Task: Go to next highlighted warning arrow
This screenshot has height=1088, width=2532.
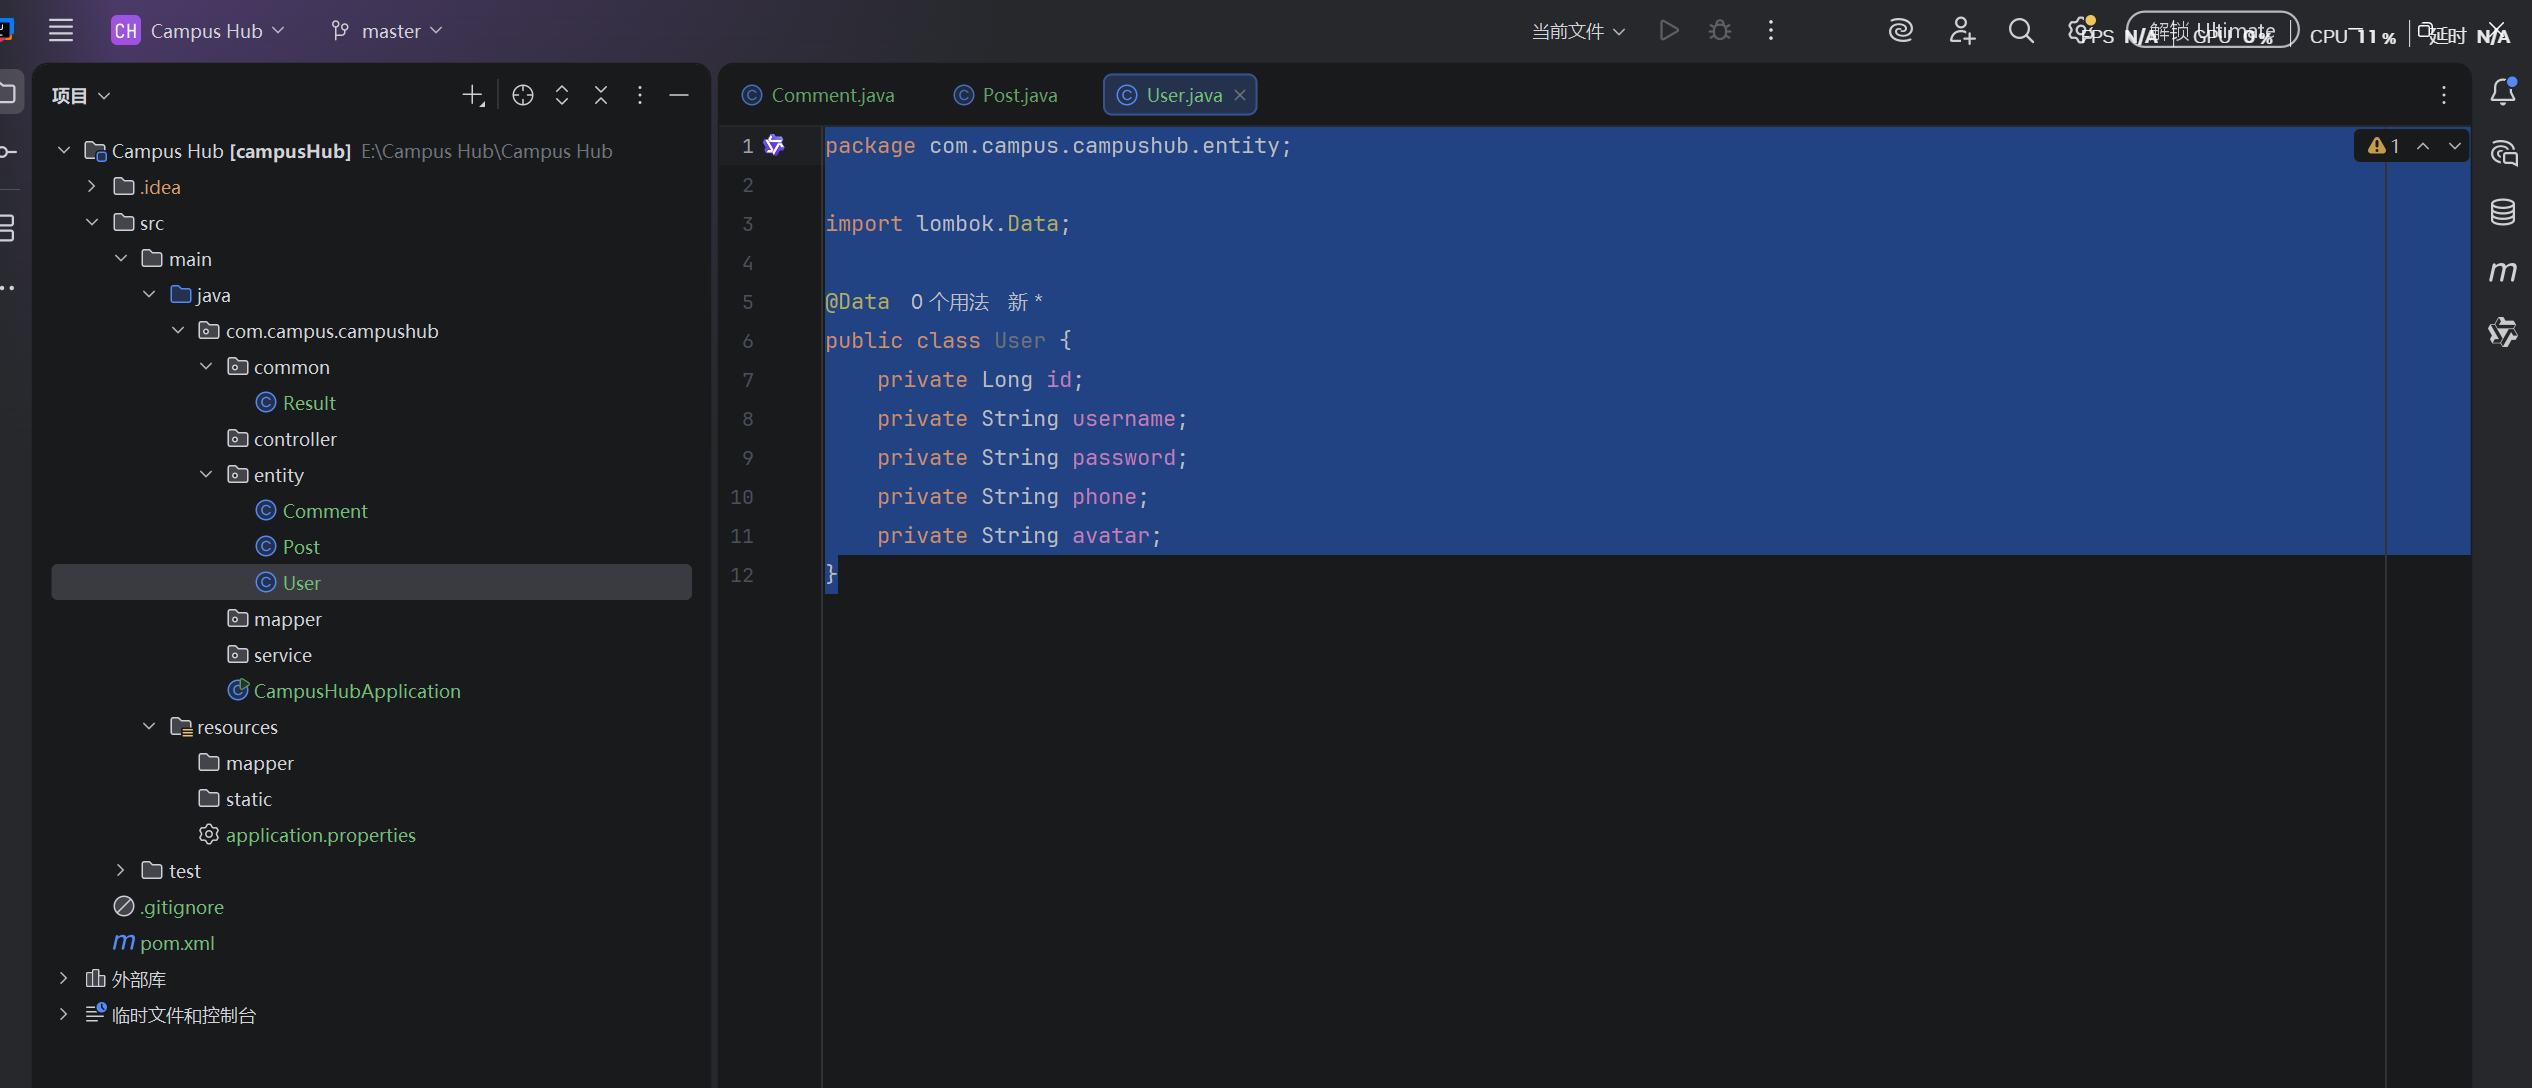Action: 2454,146
